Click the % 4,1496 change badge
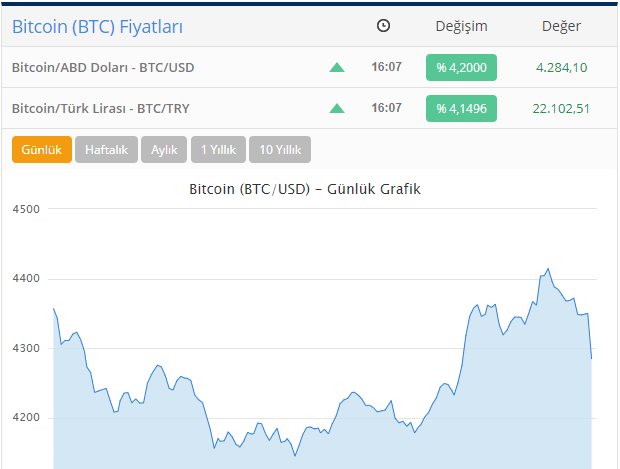This screenshot has height=469, width=620. coord(461,108)
